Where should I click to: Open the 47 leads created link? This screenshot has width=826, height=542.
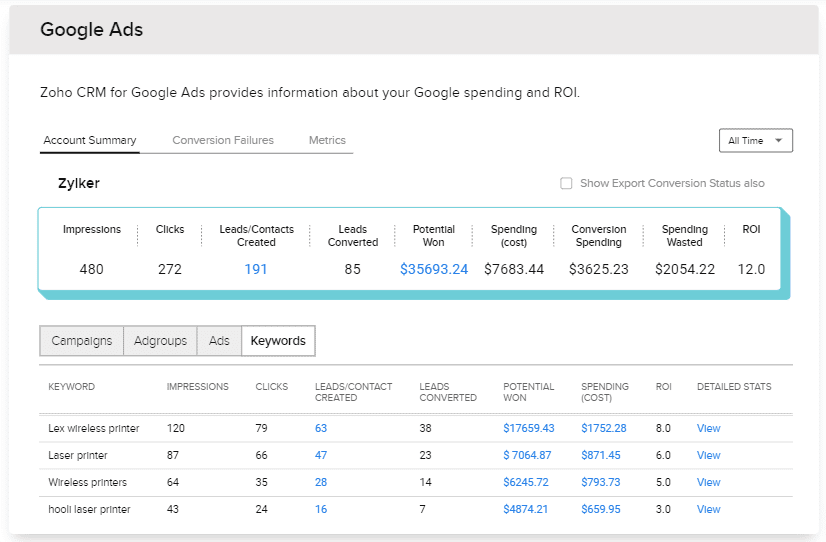click(x=321, y=455)
